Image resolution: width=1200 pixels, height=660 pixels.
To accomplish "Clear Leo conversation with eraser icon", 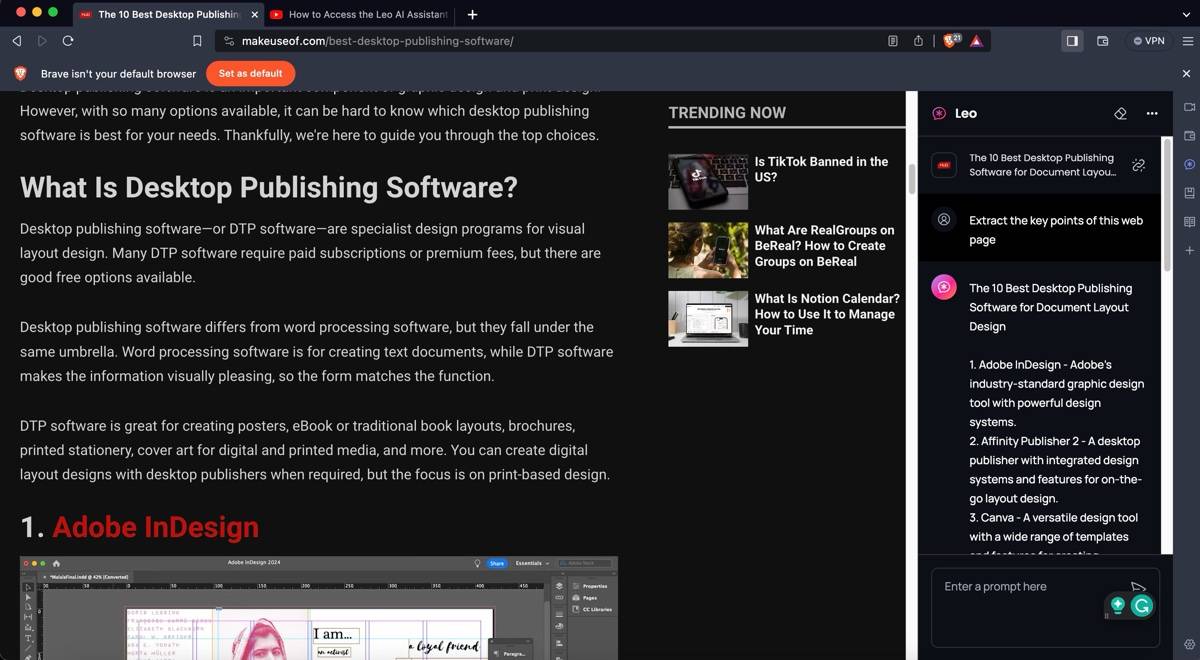I will [1120, 113].
